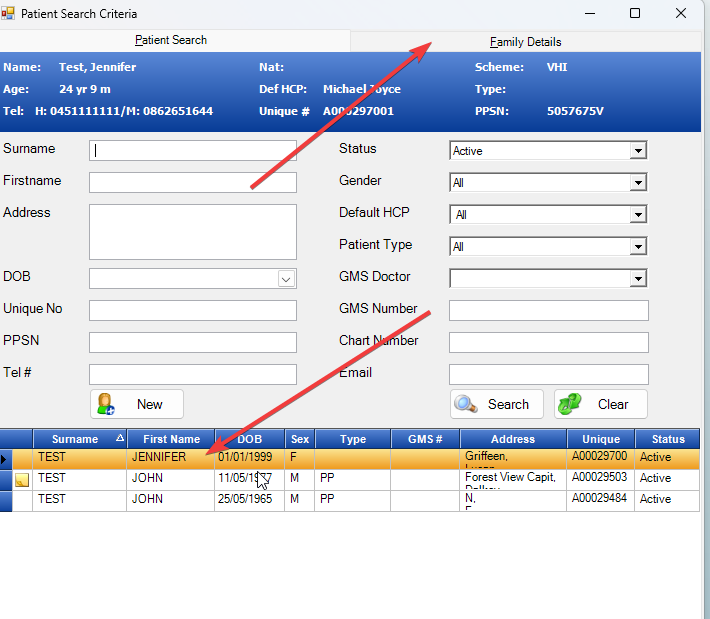710x619 pixels.
Task: Click the yellow note icon beside John row
Action: click(21, 480)
